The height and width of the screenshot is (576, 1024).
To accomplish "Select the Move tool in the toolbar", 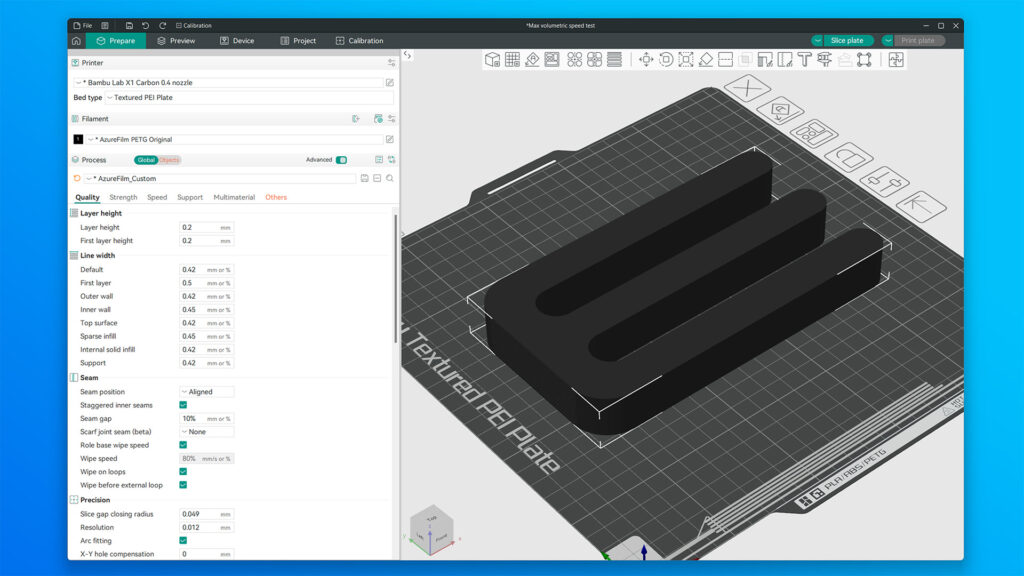I will pos(646,60).
